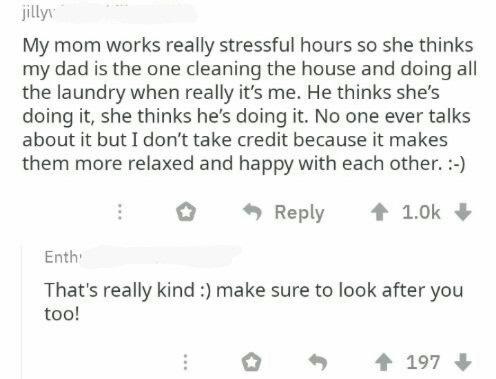Viewport: 496px width, 379px height.
Task: Click the 1.0k vote score
Action: click(421, 212)
